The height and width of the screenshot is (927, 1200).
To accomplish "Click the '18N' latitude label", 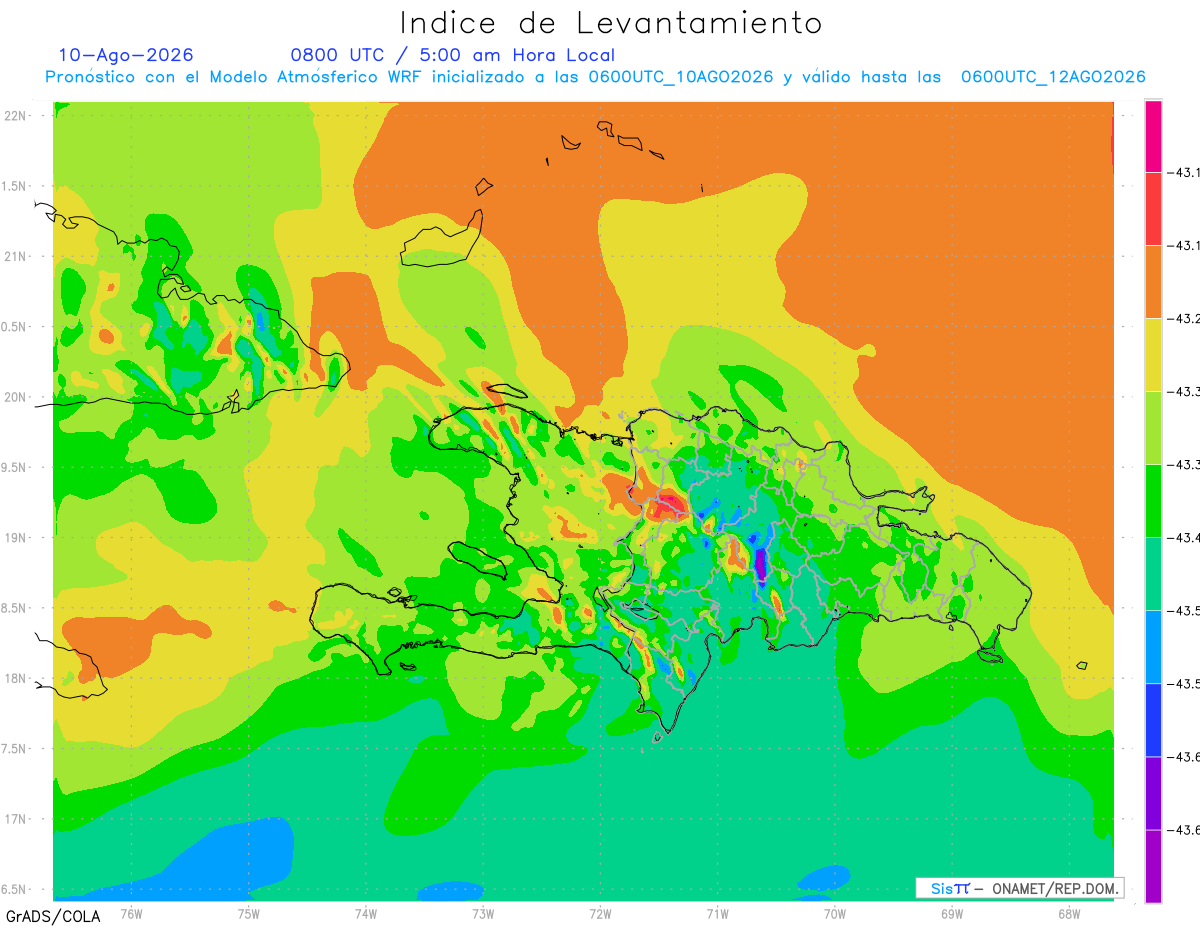I will 15,678.
